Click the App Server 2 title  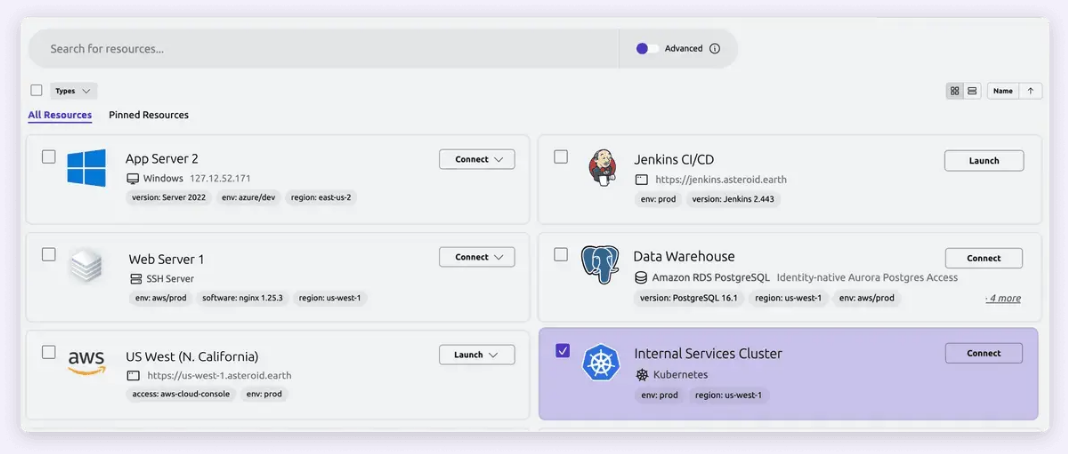(161, 159)
